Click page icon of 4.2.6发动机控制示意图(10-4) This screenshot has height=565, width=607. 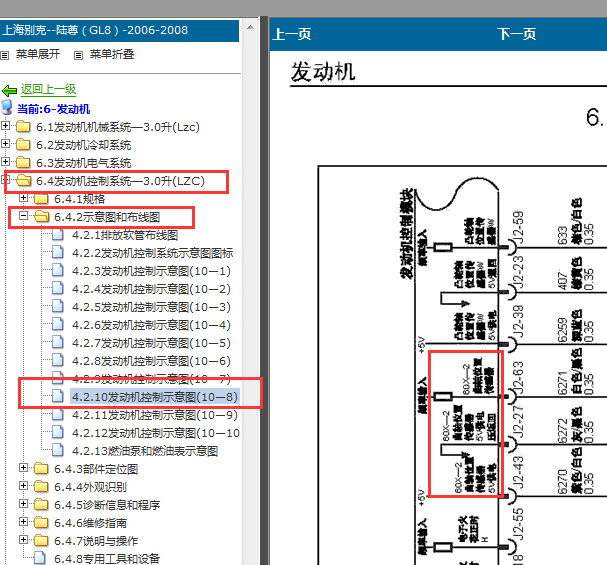tap(58, 325)
